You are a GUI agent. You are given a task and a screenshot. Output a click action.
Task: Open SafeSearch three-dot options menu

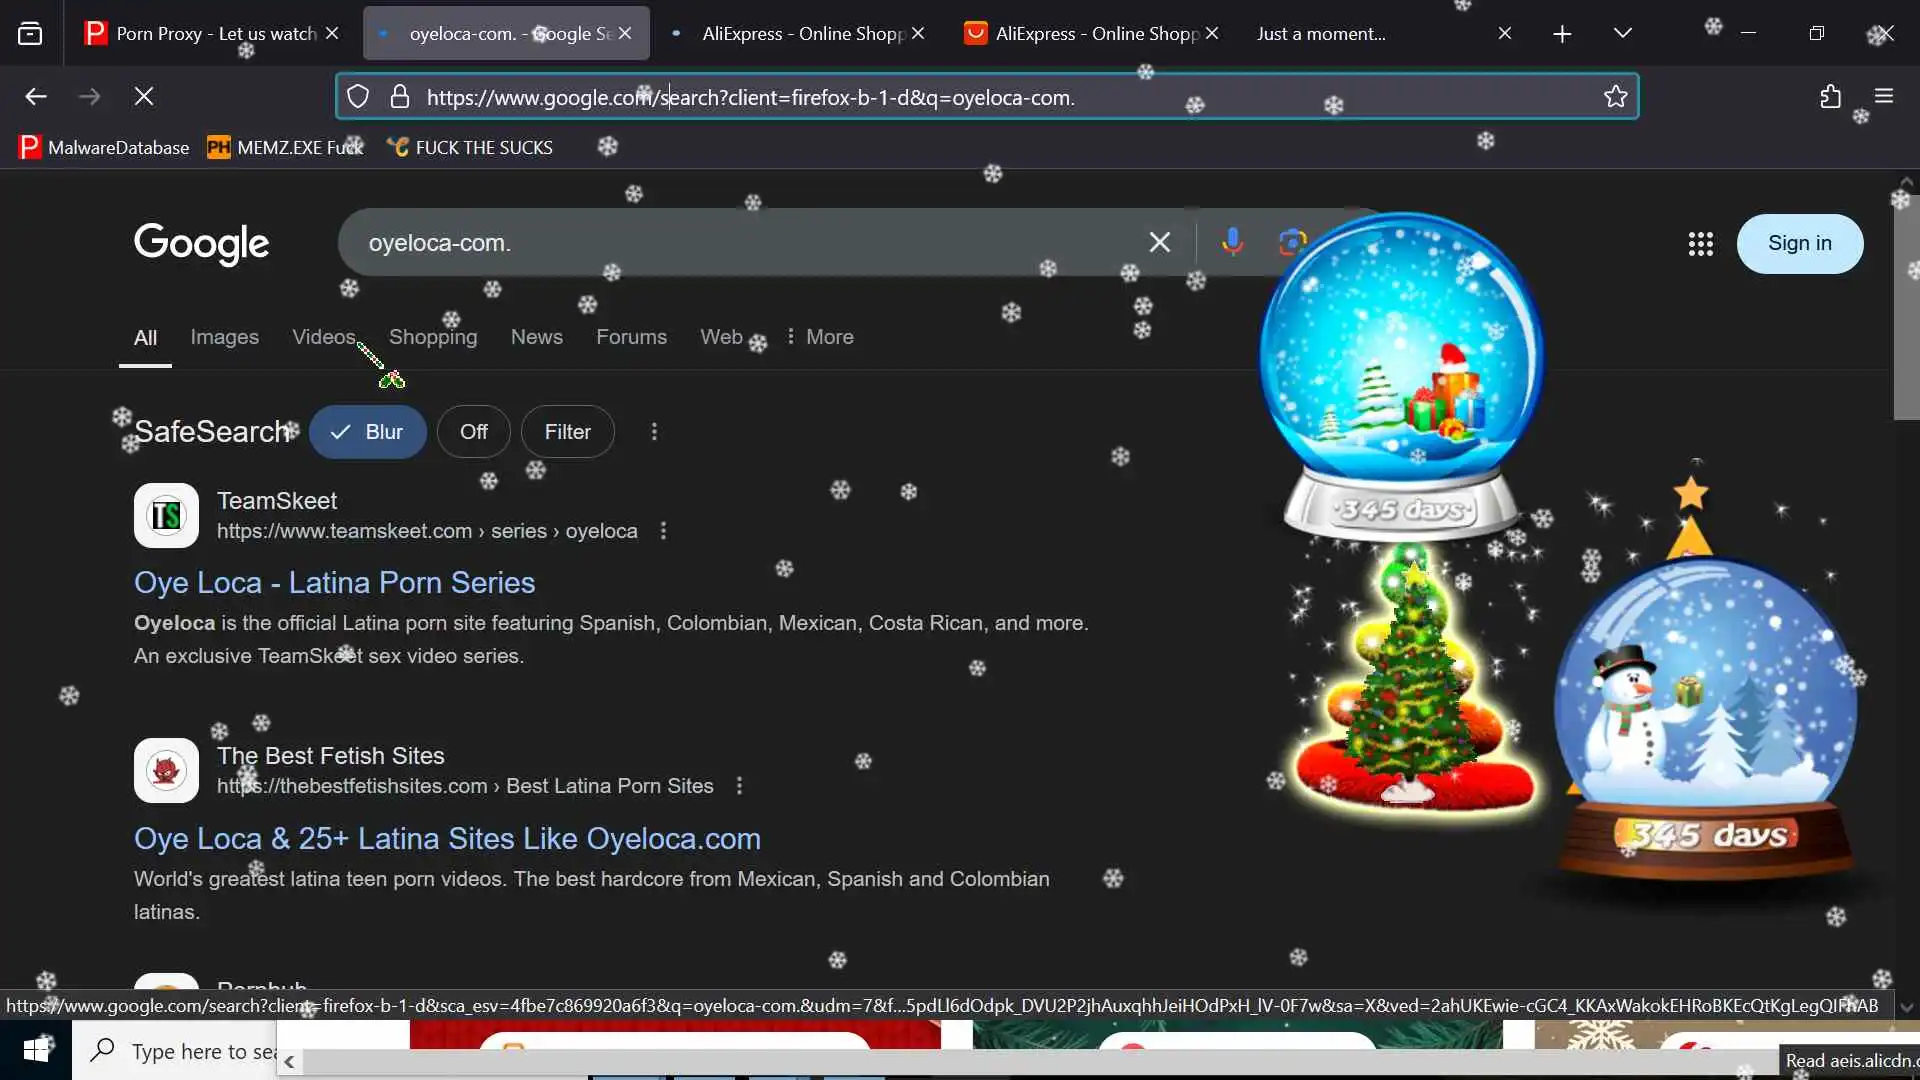[x=654, y=432]
